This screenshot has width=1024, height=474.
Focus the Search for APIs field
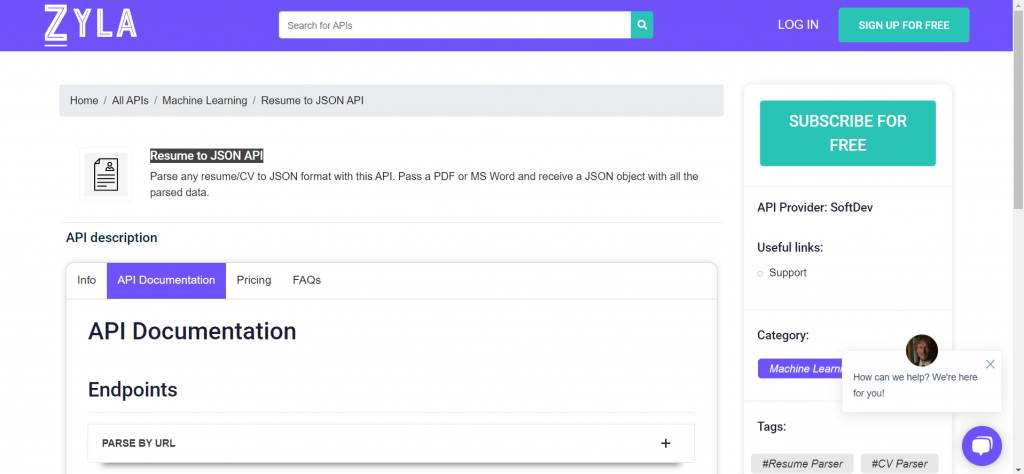coord(455,25)
